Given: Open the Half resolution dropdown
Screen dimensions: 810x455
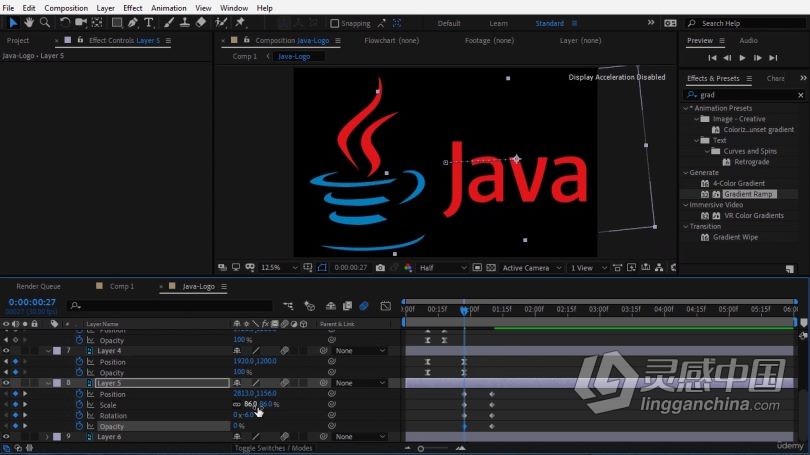Looking at the screenshot, I should point(443,268).
